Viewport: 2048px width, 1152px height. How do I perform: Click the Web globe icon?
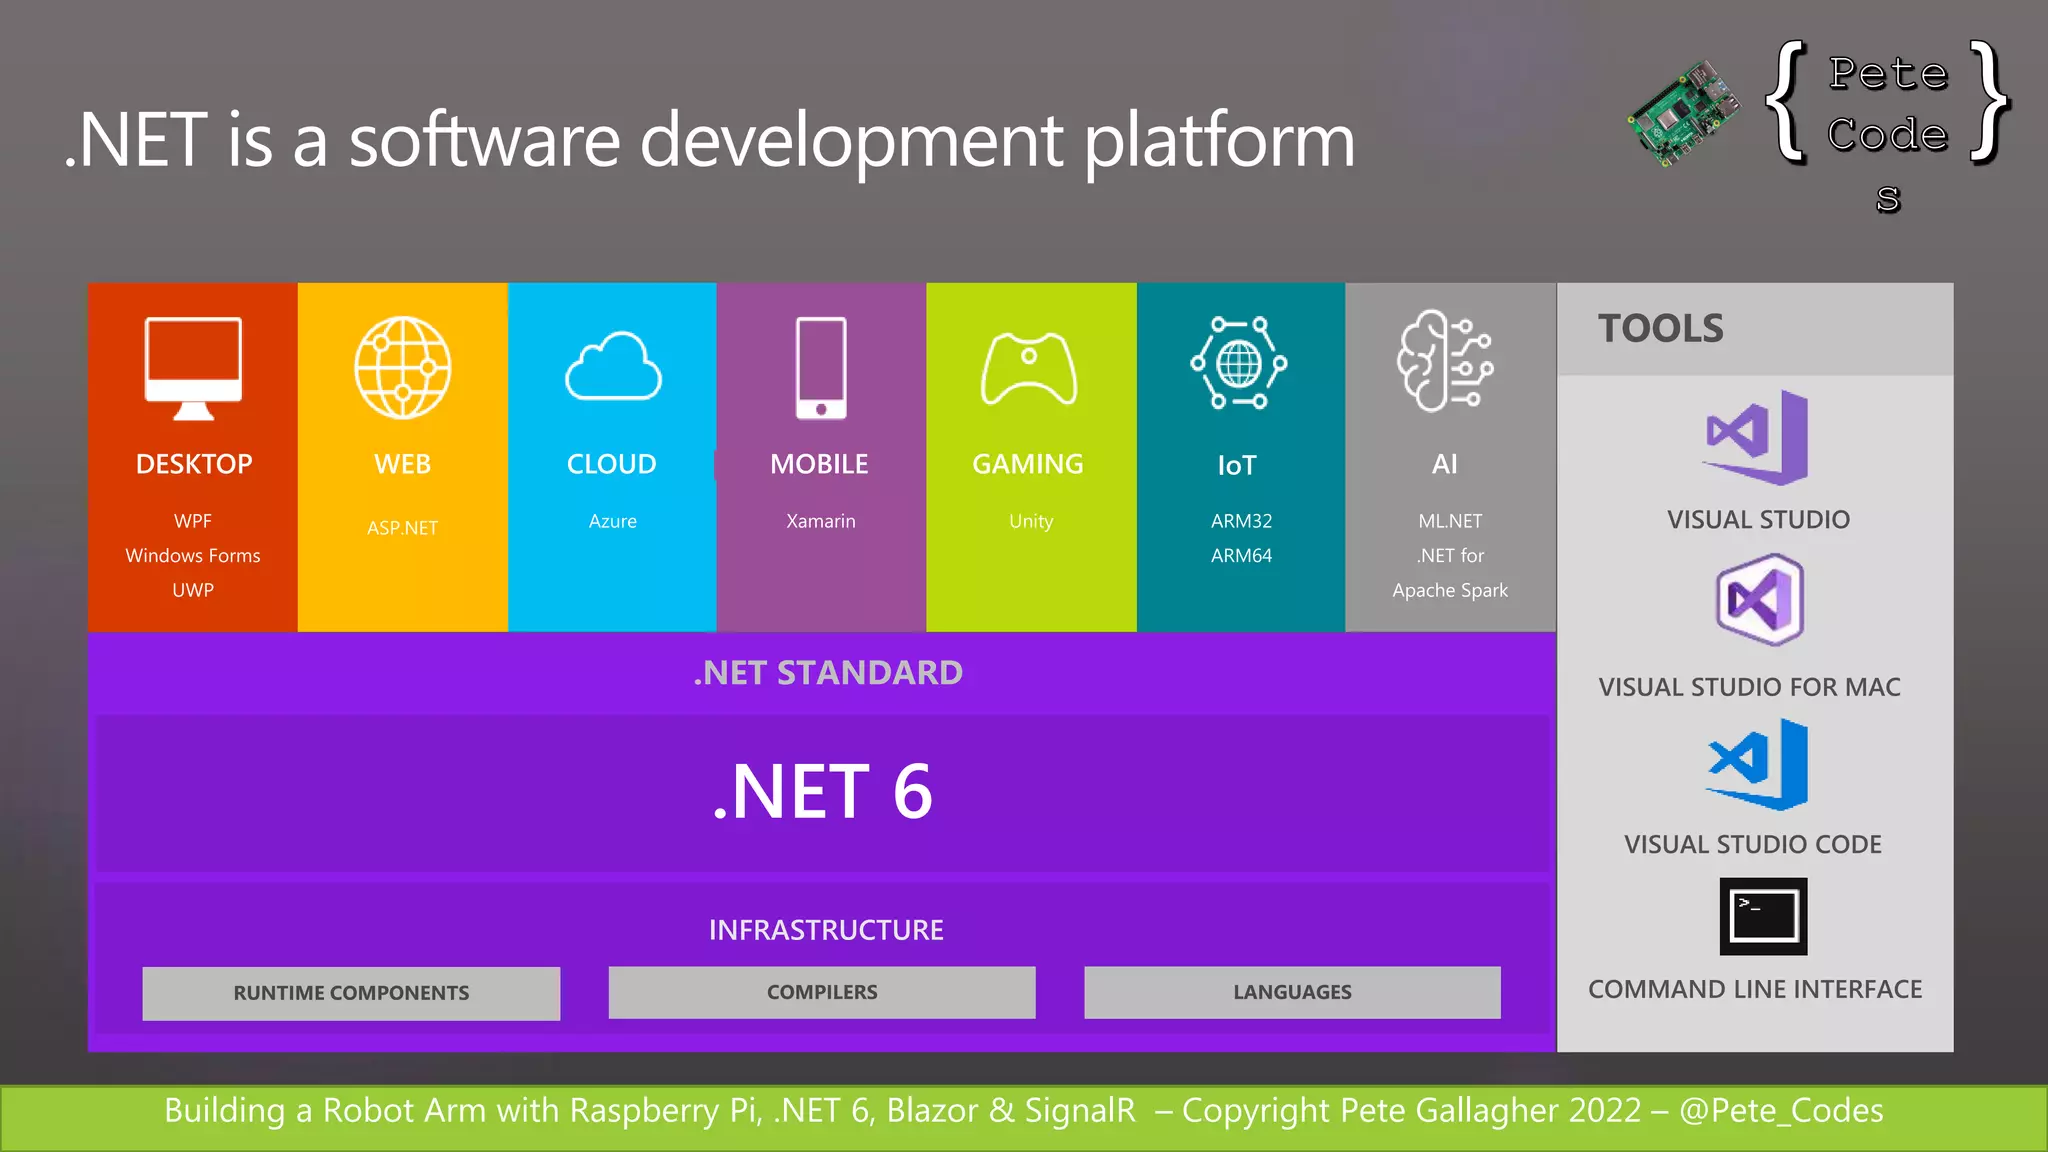pos(402,367)
